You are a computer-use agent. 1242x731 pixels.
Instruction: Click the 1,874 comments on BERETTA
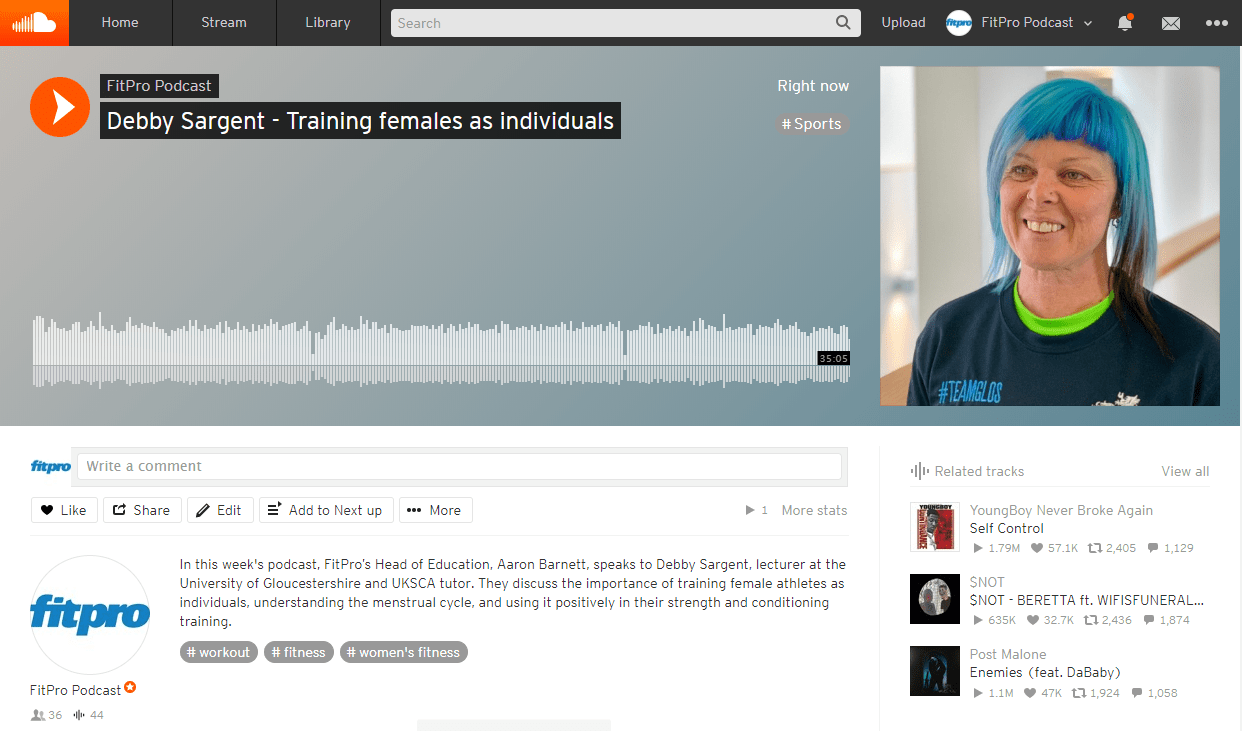[1166, 620]
